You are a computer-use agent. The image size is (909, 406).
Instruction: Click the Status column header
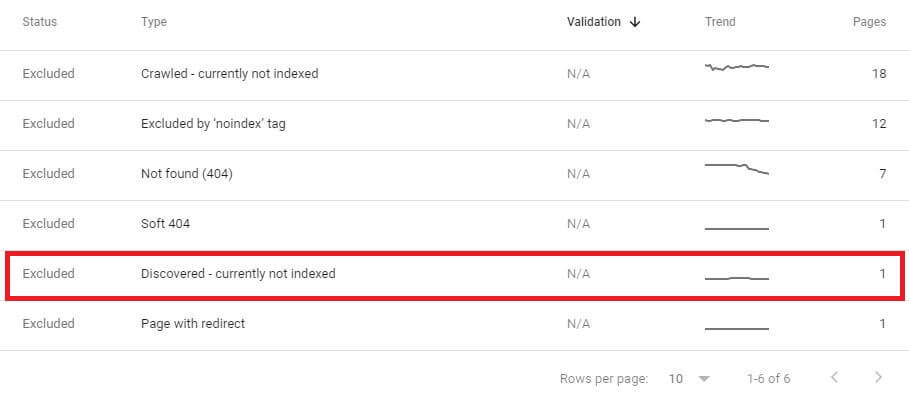point(39,22)
